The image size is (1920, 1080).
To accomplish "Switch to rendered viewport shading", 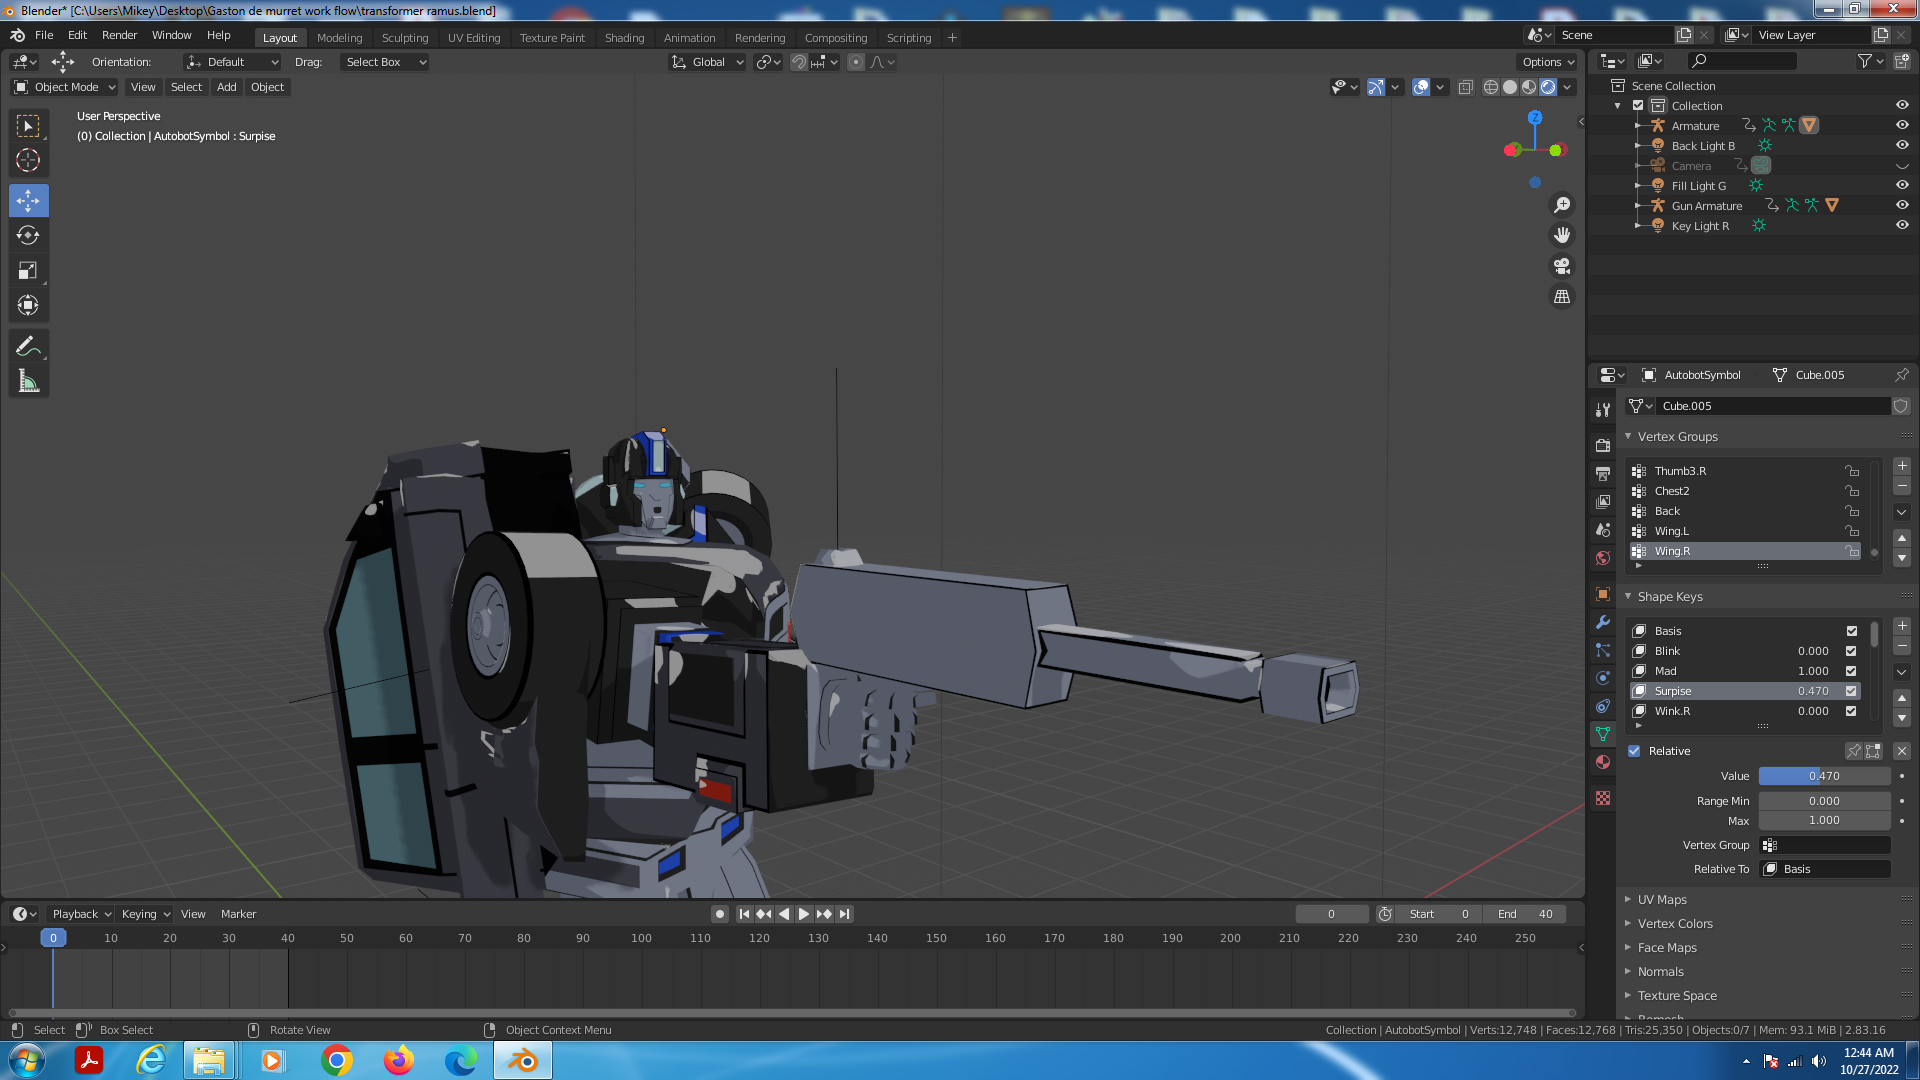I will tap(1548, 87).
